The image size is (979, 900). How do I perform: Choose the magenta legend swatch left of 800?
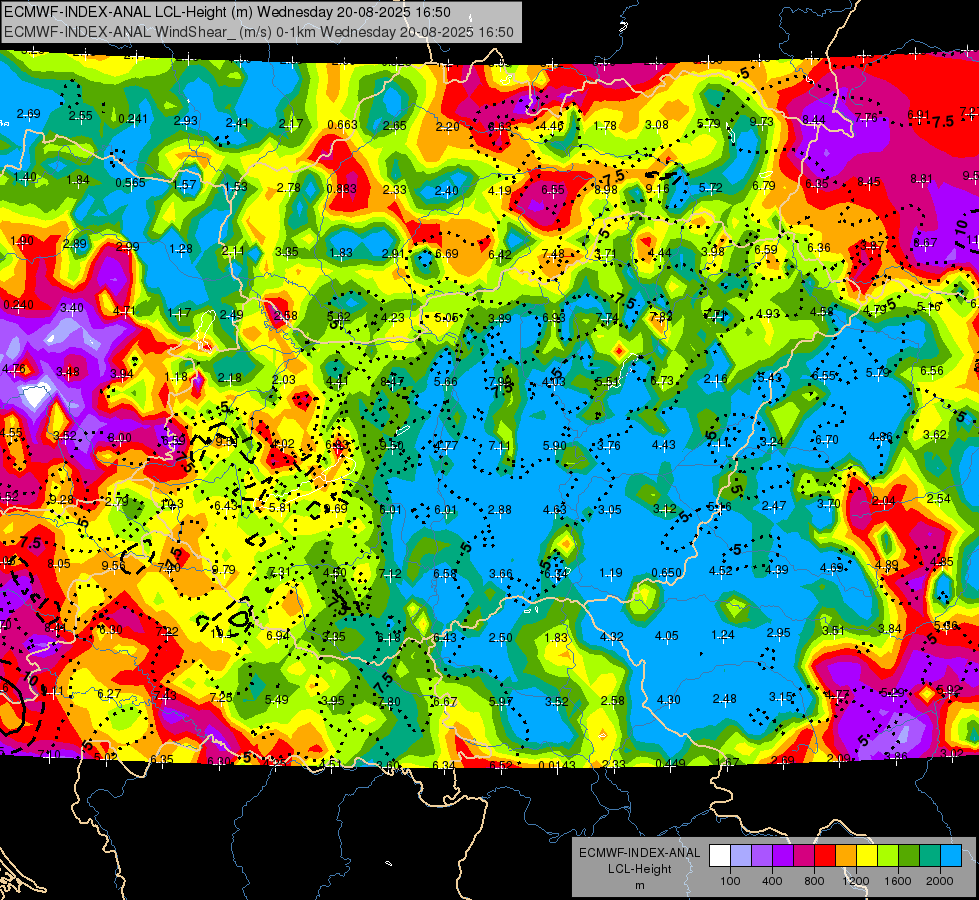(x=804, y=856)
